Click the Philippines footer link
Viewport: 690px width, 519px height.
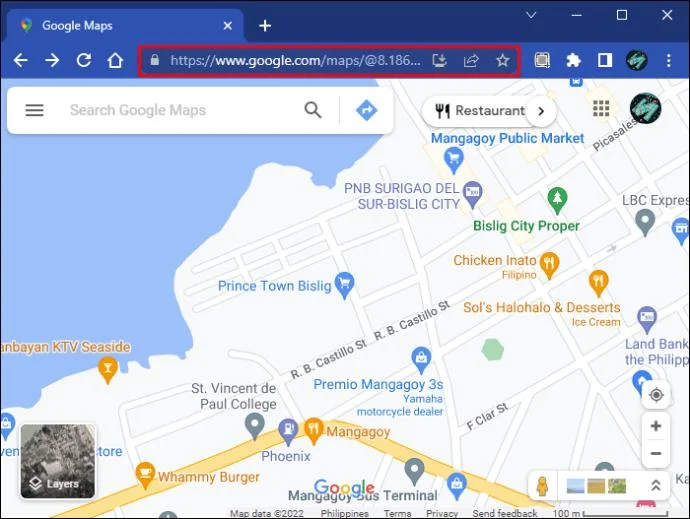tap(345, 513)
